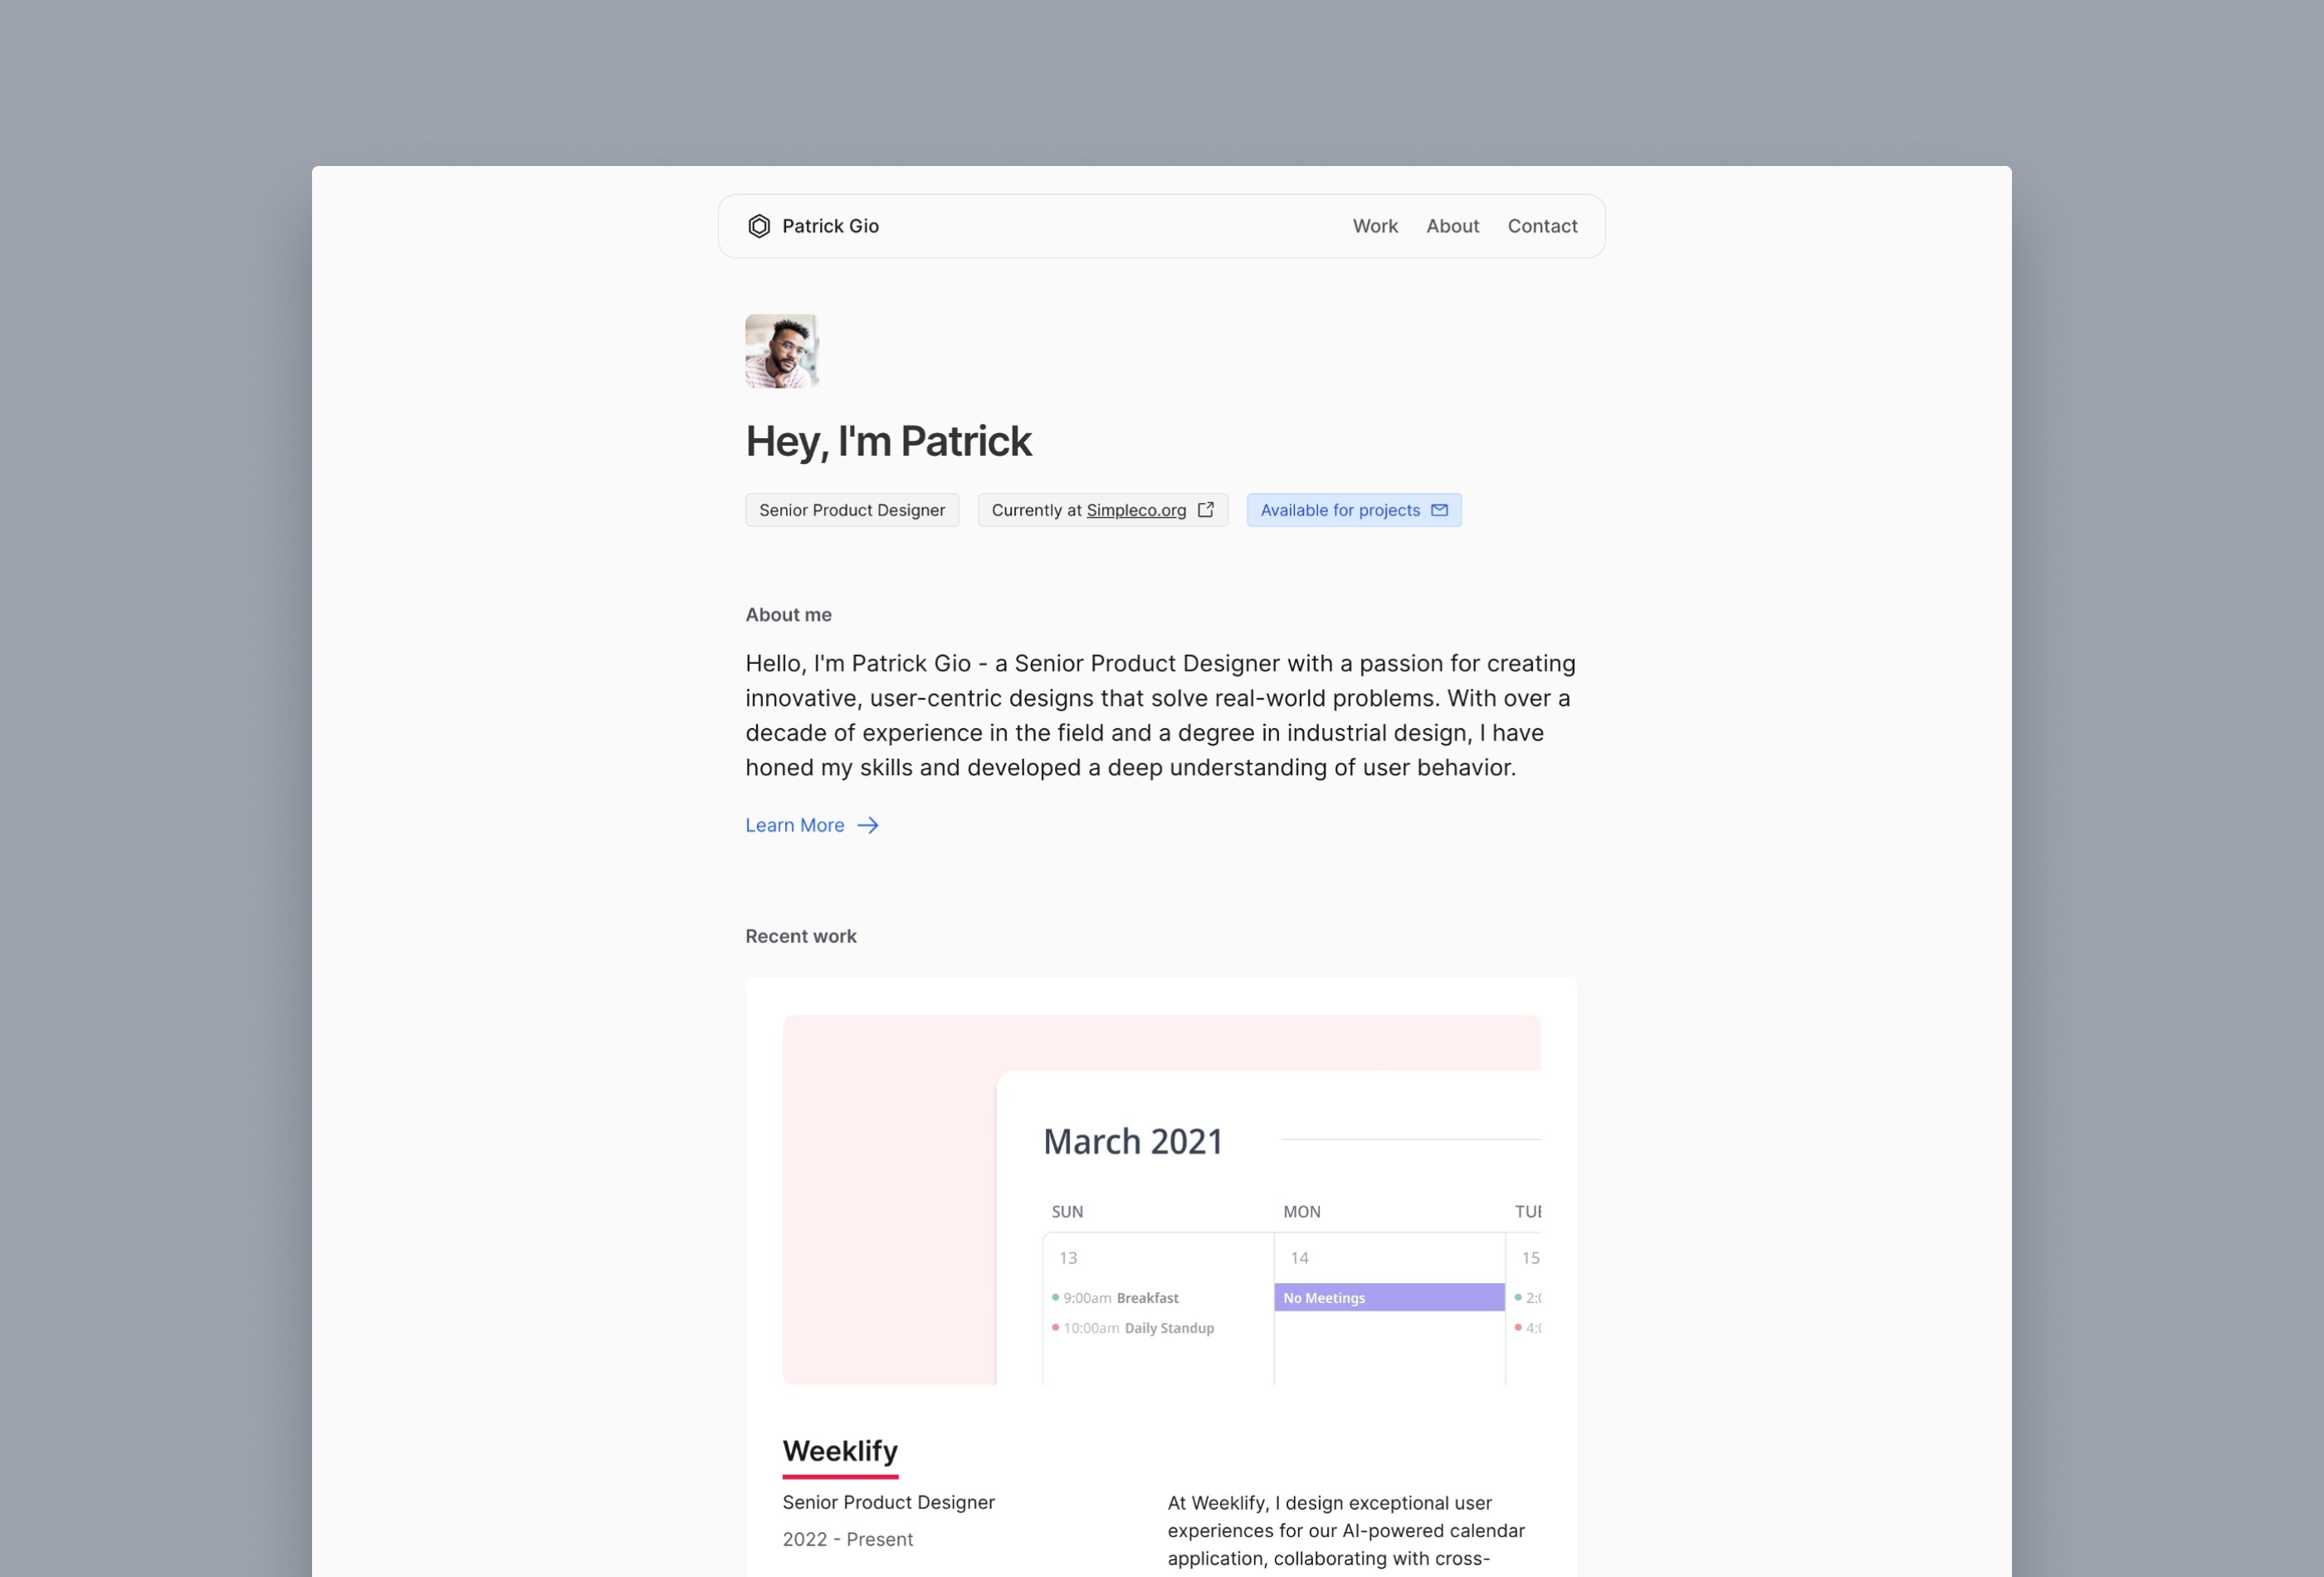Open the About navigation menu item

click(x=1453, y=225)
